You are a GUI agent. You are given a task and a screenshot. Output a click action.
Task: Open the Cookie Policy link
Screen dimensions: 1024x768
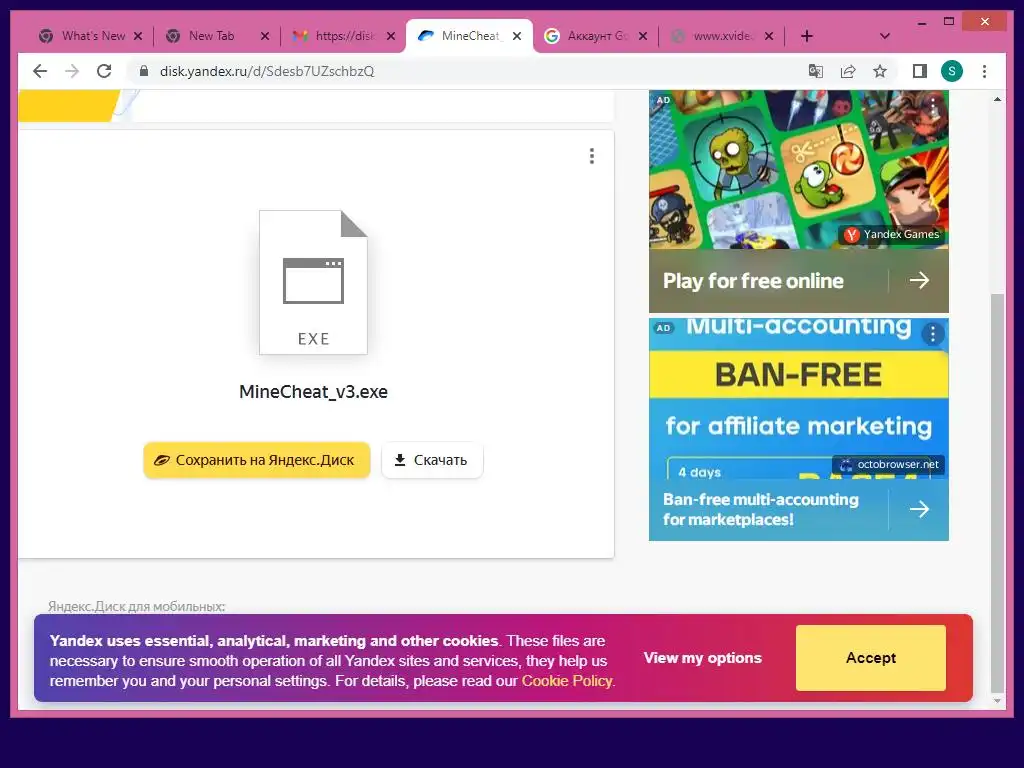click(567, 680)
